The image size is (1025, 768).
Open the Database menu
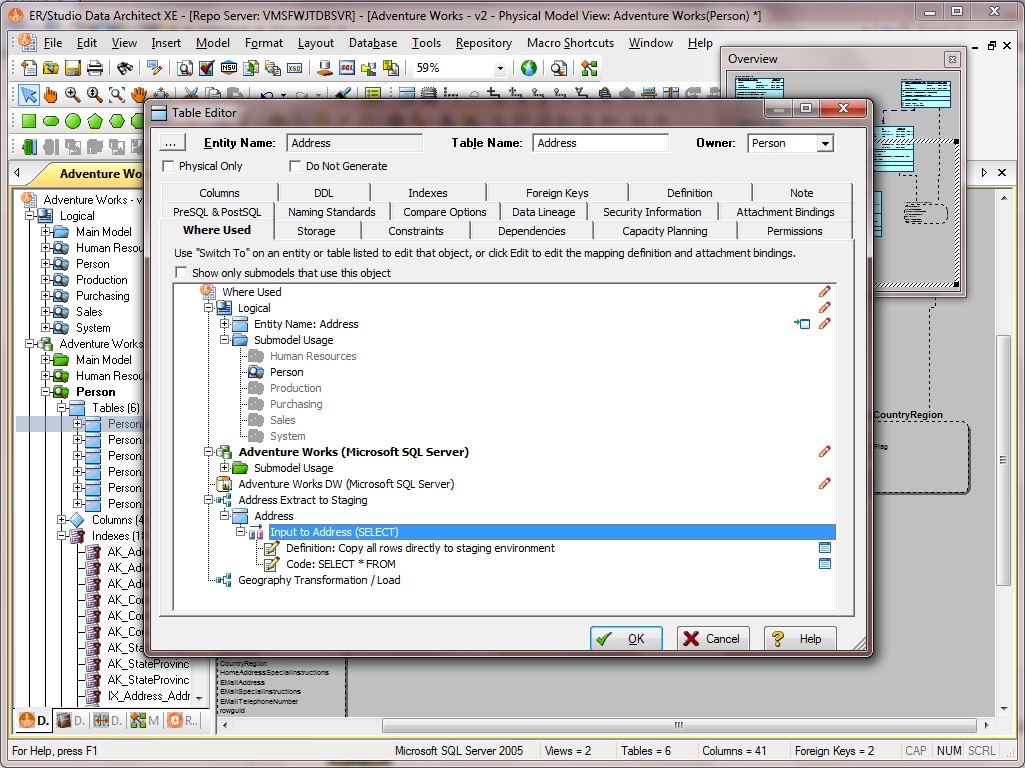point(373,43)
